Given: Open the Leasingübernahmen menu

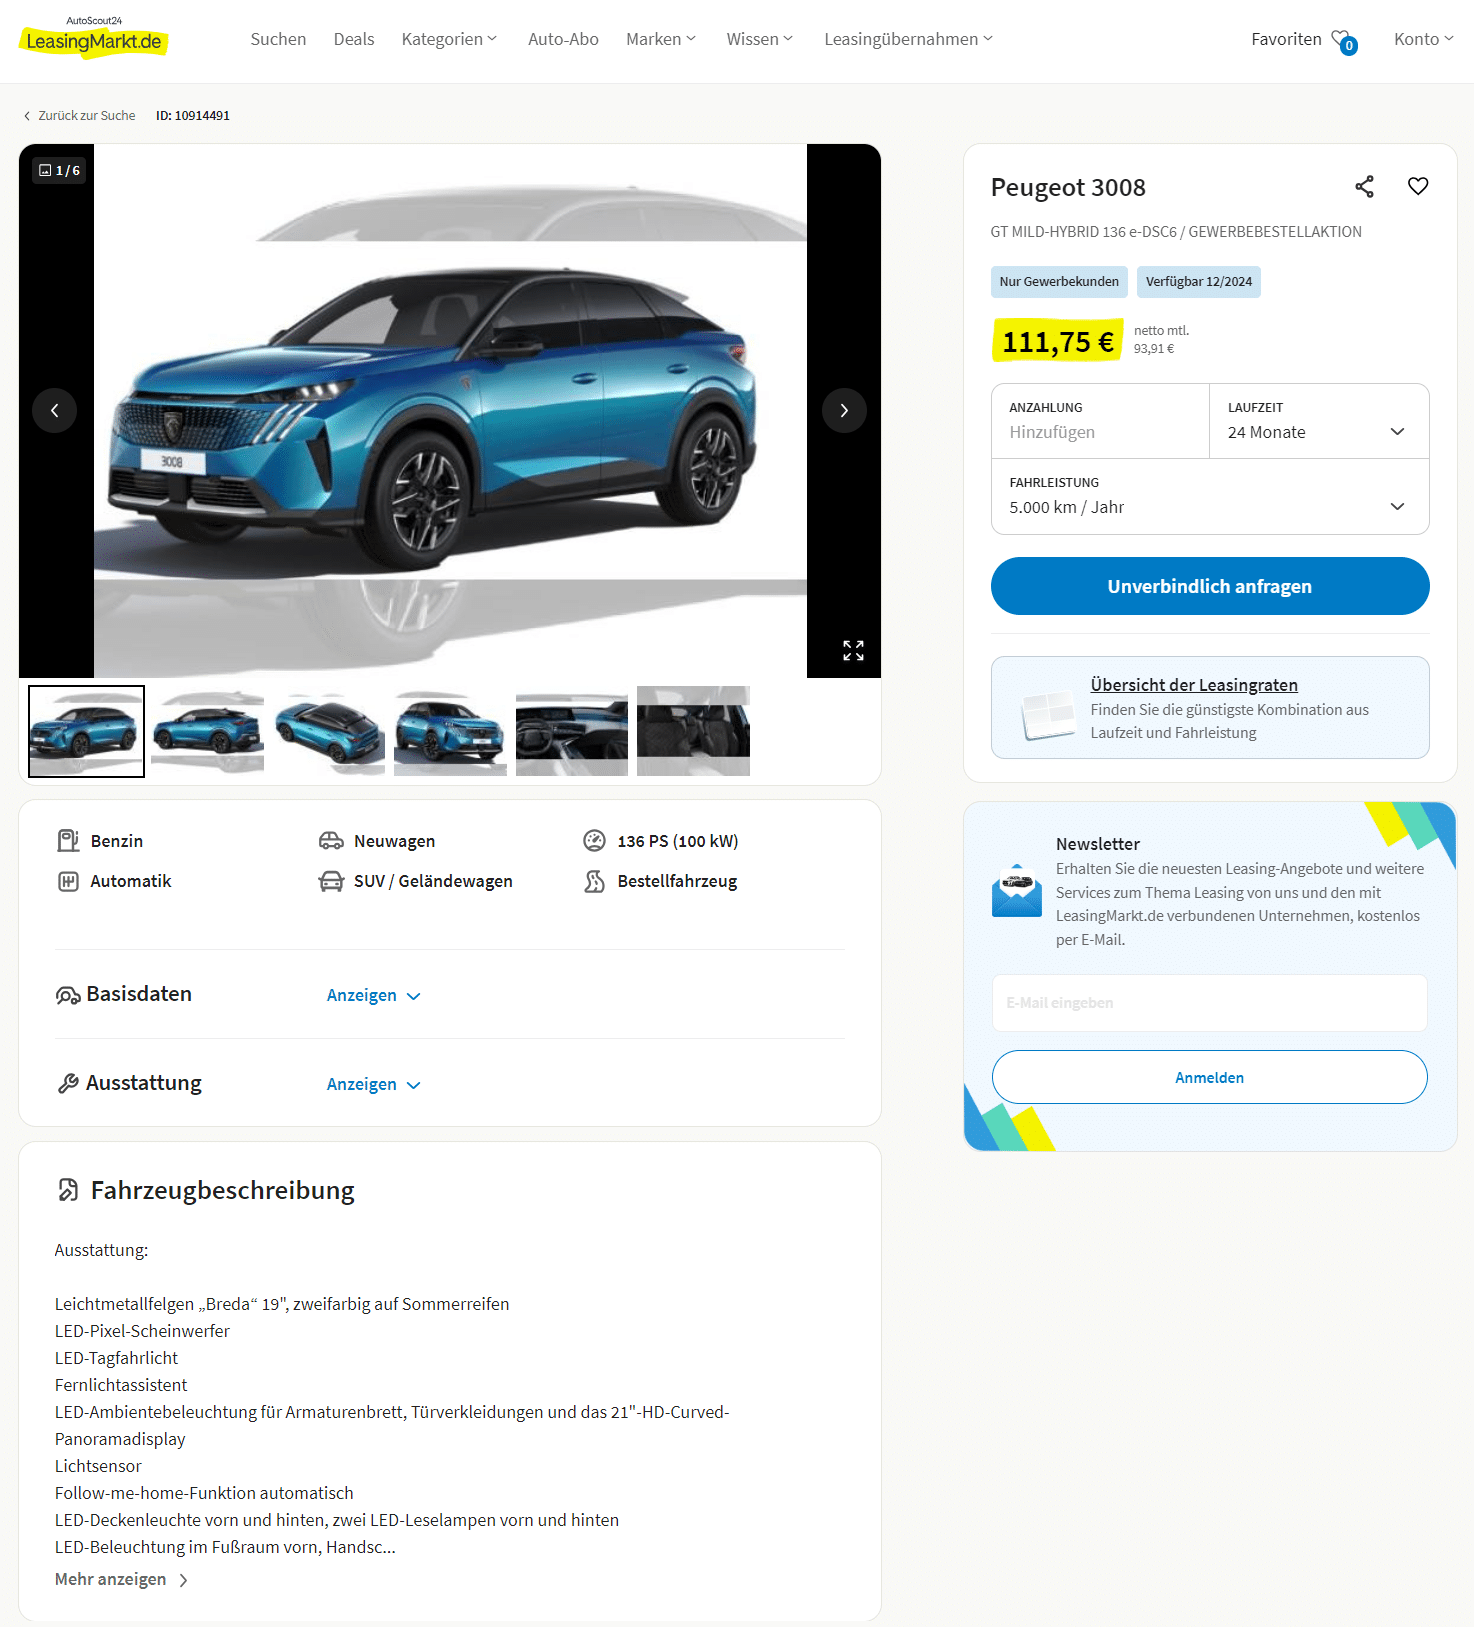Looking at the screenshot, I should 908,39.
